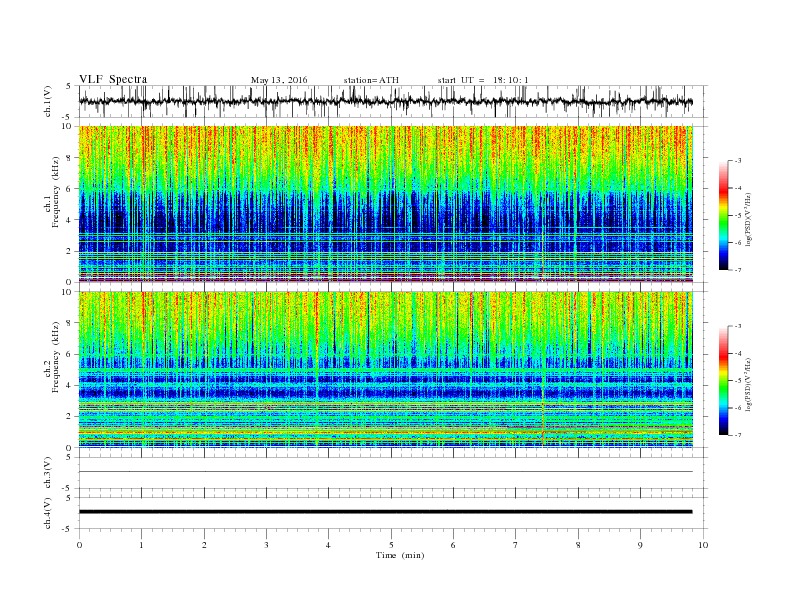The height and width of the screenshot is (612, 792).
Task: Click the ch.1 'Frequency (kHz)' axis label
Action: pos(55,192)
